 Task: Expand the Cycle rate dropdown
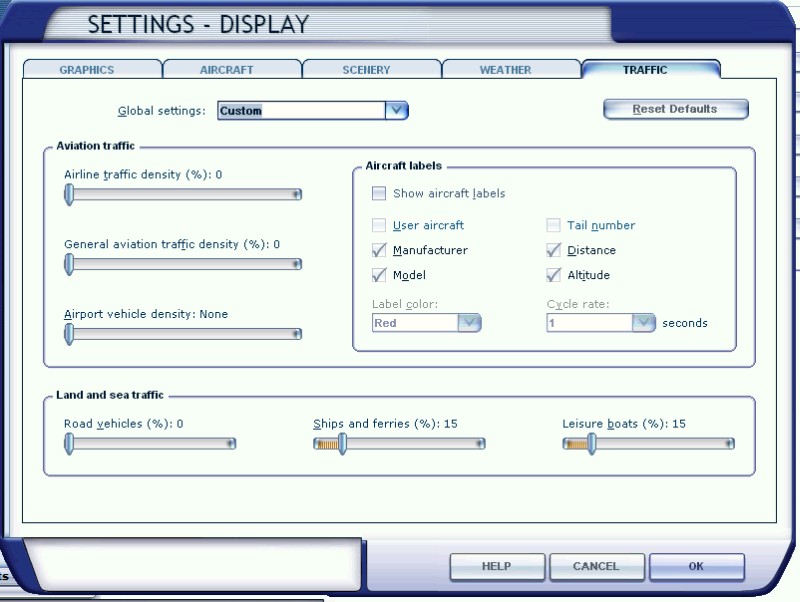tap(644, 323)
